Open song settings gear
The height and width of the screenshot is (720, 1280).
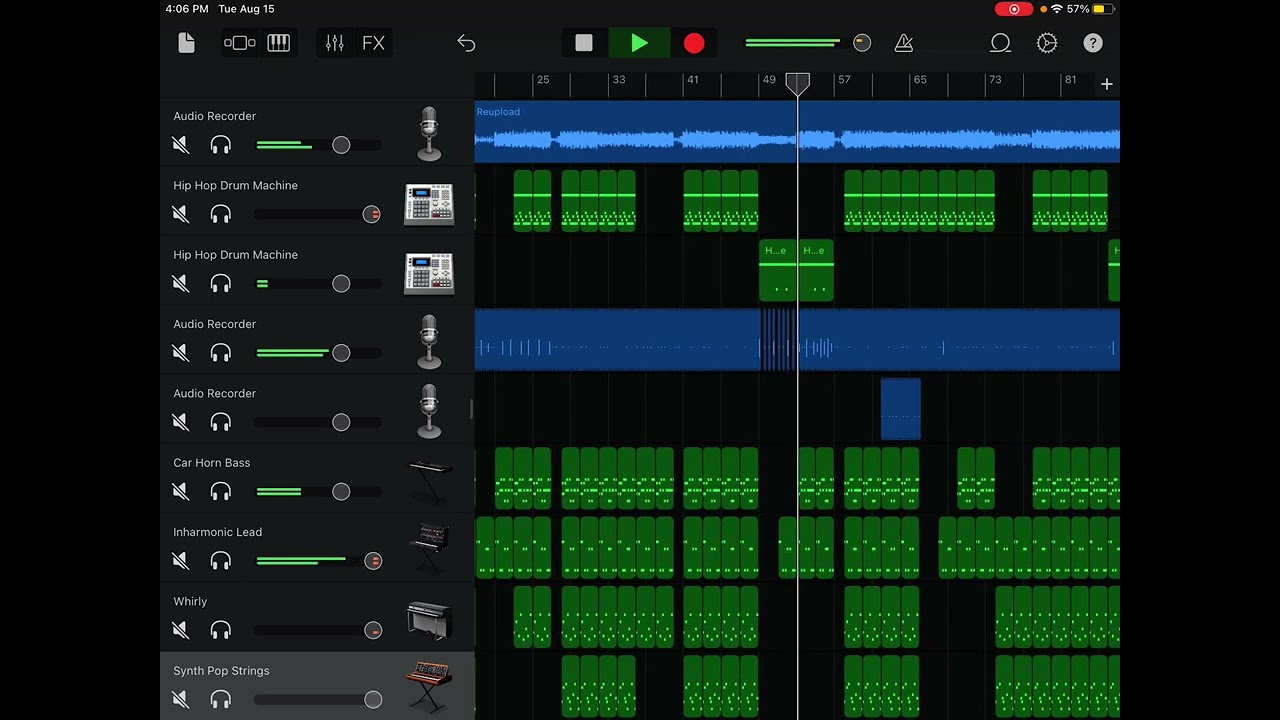point(1047,43)
